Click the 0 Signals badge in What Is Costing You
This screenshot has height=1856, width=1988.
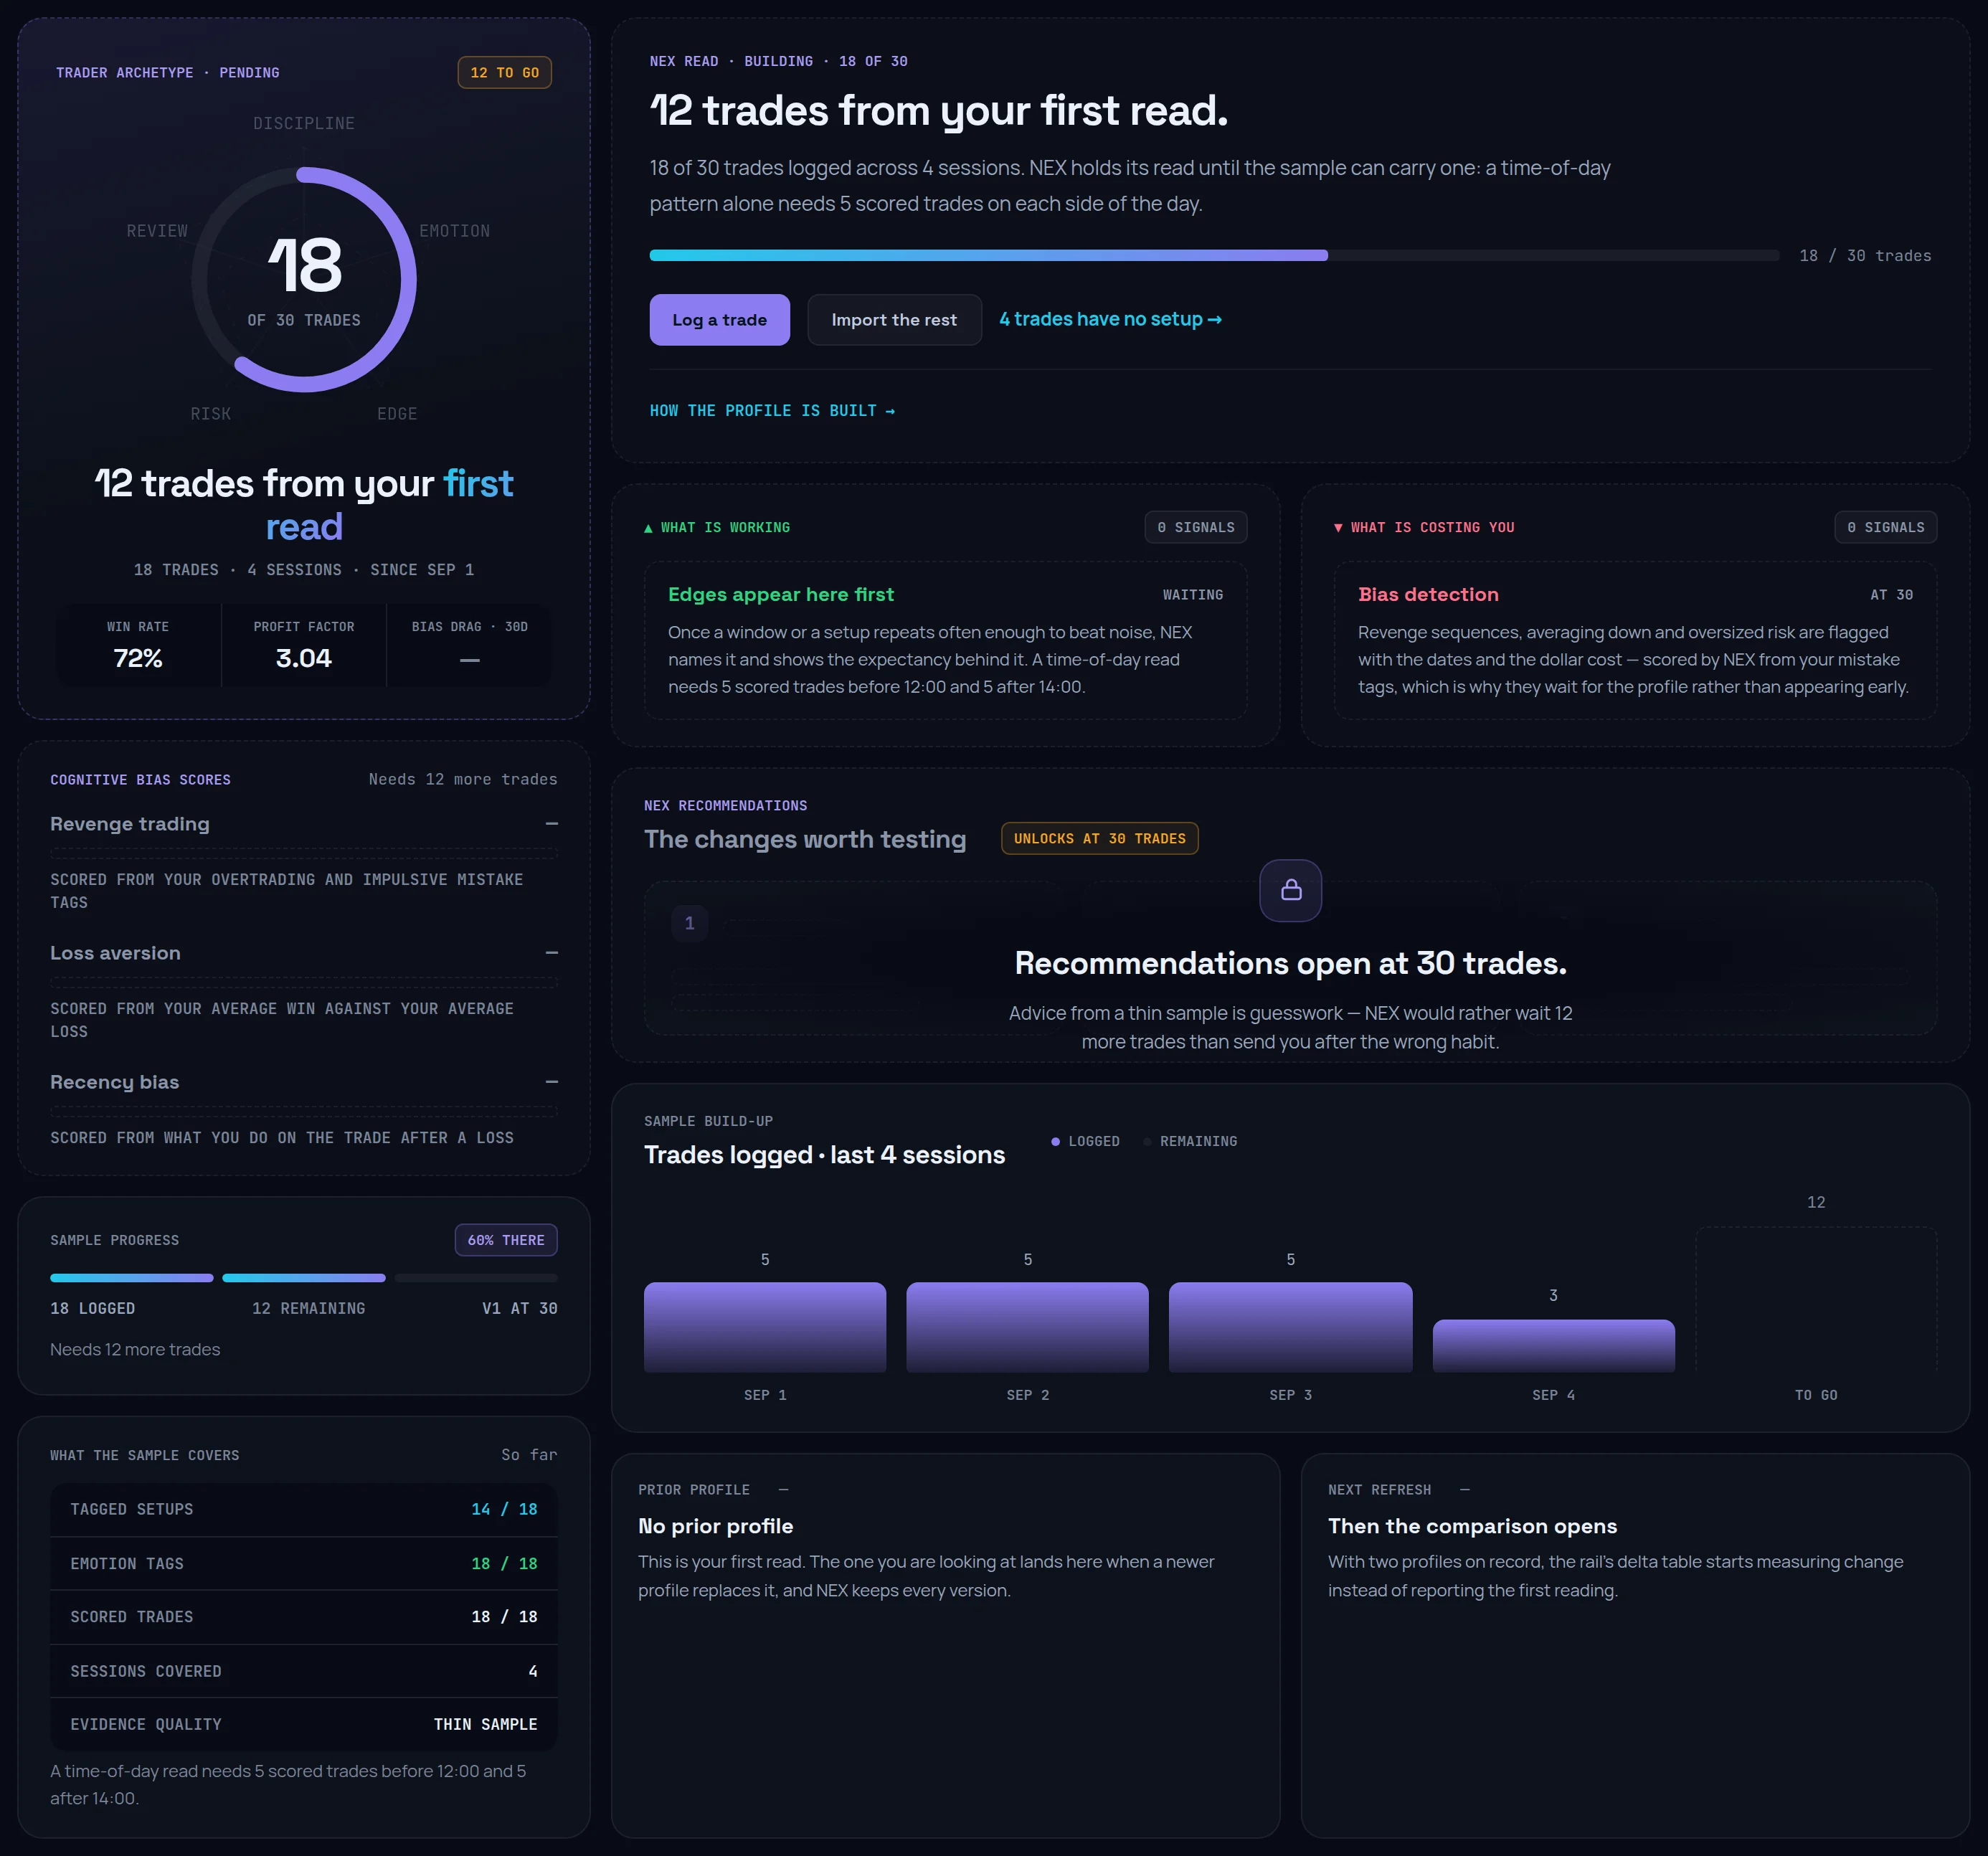(x=1885, y=528)
